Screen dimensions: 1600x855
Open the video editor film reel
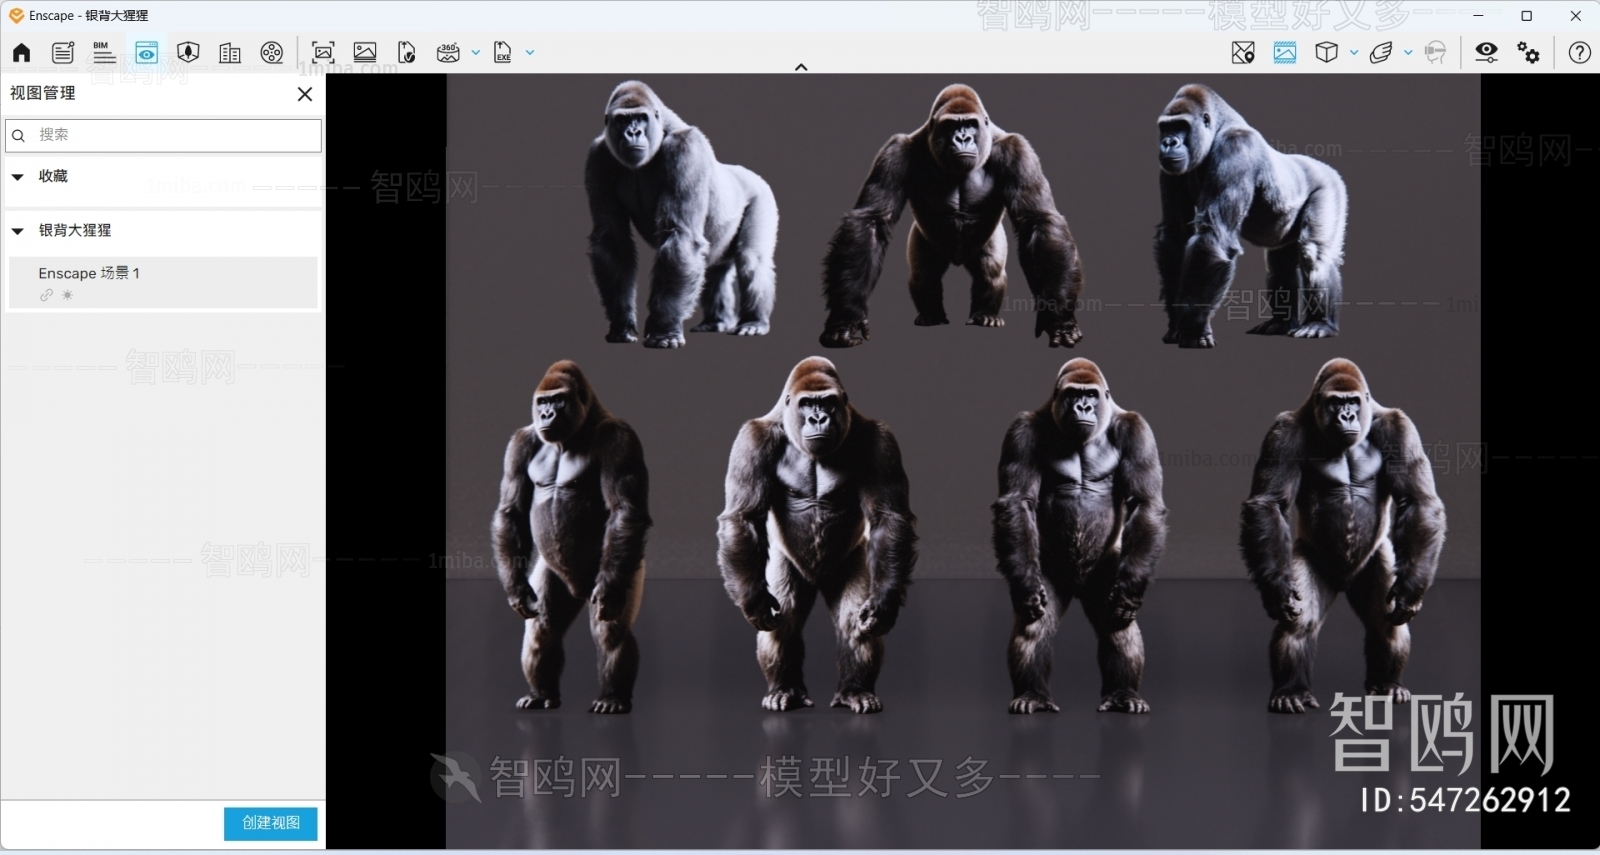click(x=272, y=53)
